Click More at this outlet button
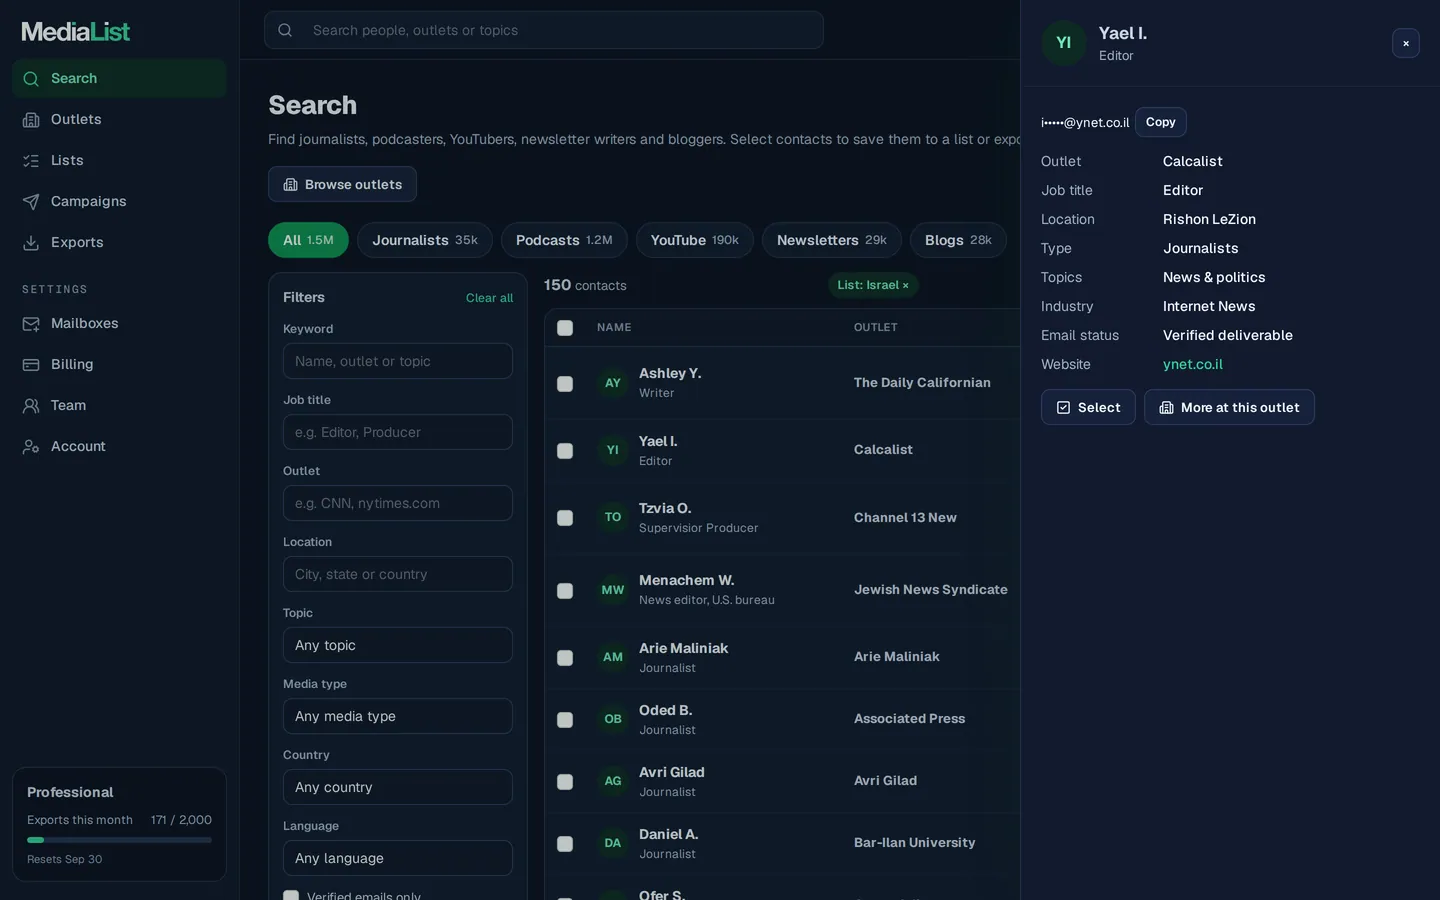 pos(1229,407)
